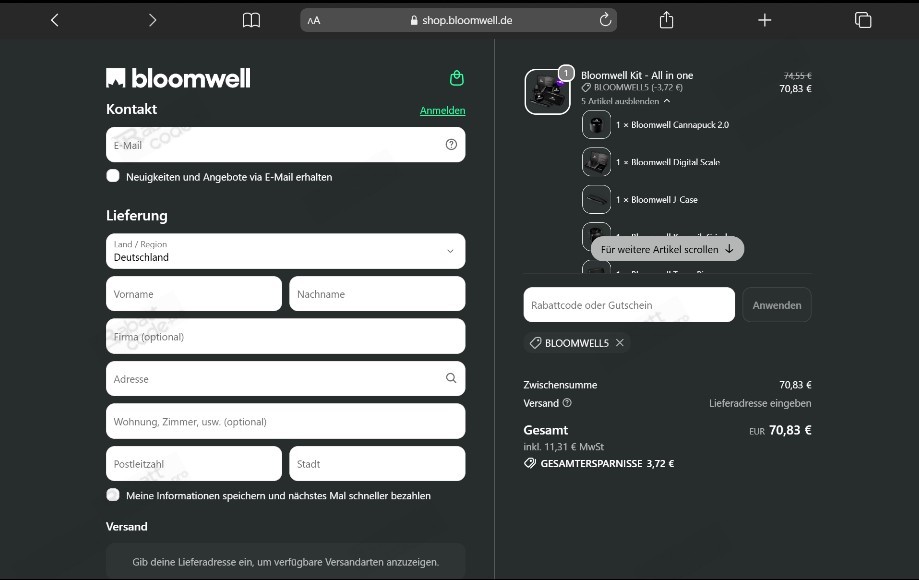The image size is (919, 580).
Task: Open the Safari share sheet icon
Action: click(666, 20)
